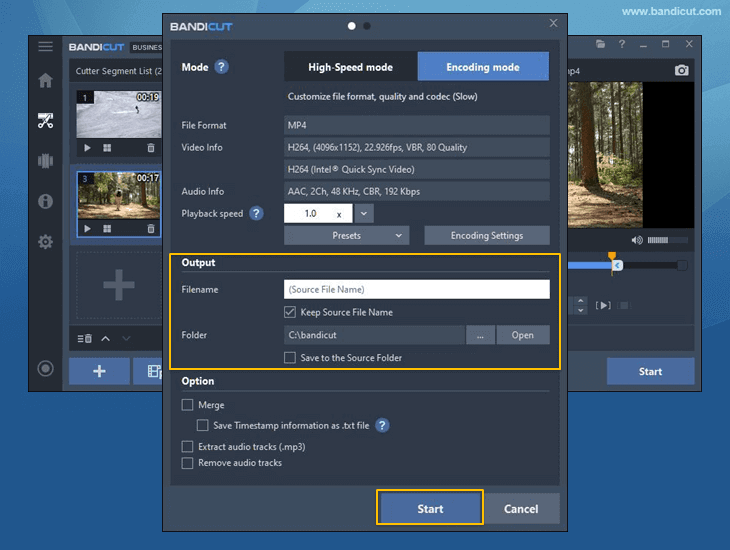The image size is (730, 550).
Task: Enable Save to the Source Folder
Action: pyautogui.click(x=290, y=358)
